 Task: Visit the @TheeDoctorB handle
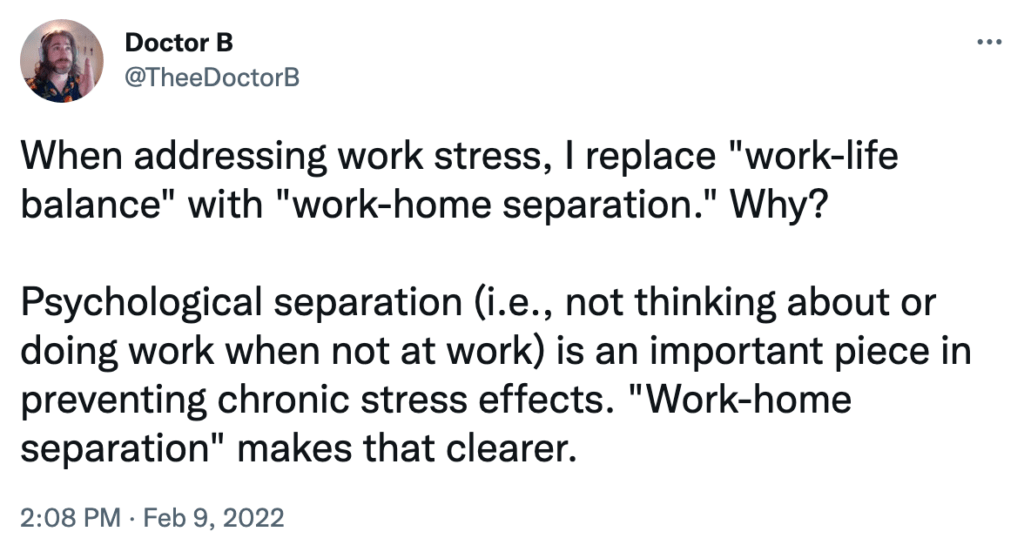click(212, 78)
